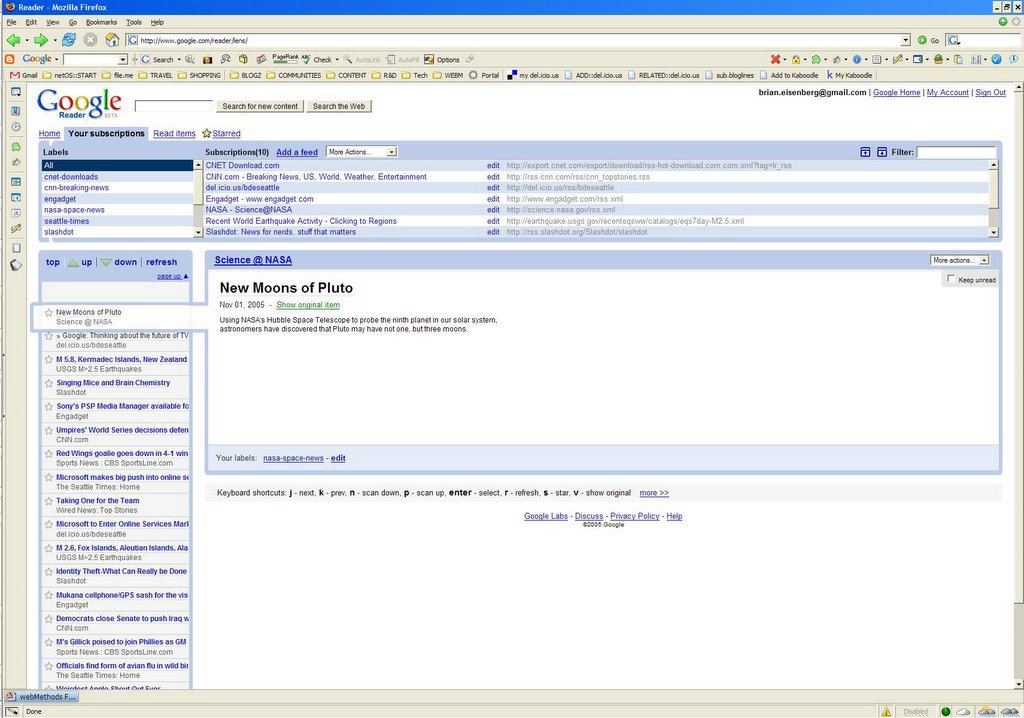Click the Search for new content button
Viewport: 1024px width, 718px height.
click(260, 106)
